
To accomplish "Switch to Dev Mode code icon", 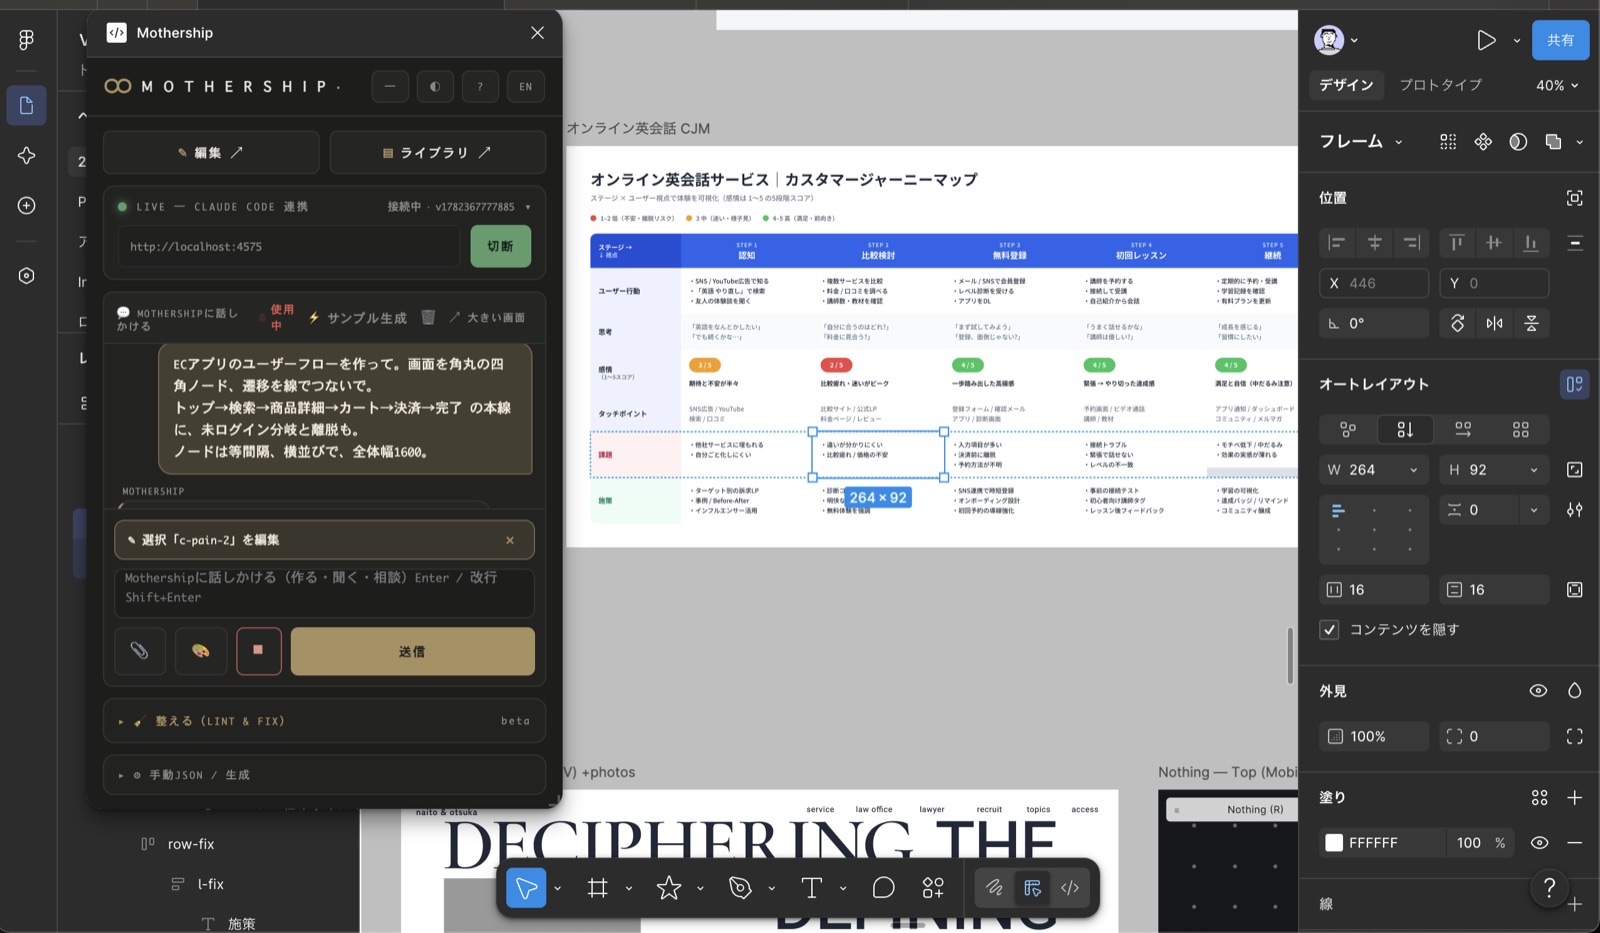I will [x=1070, y=887].
